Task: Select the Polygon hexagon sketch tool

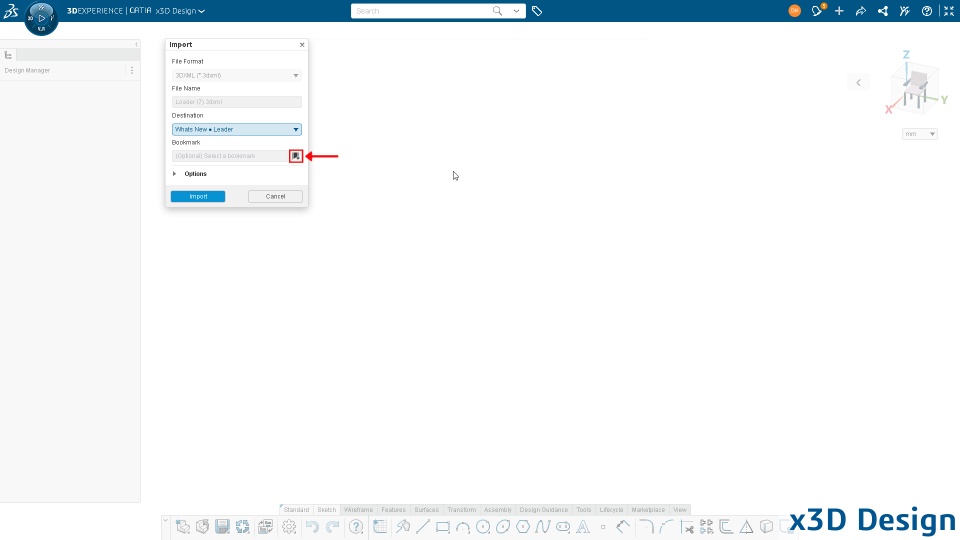Action: [523, 527]
